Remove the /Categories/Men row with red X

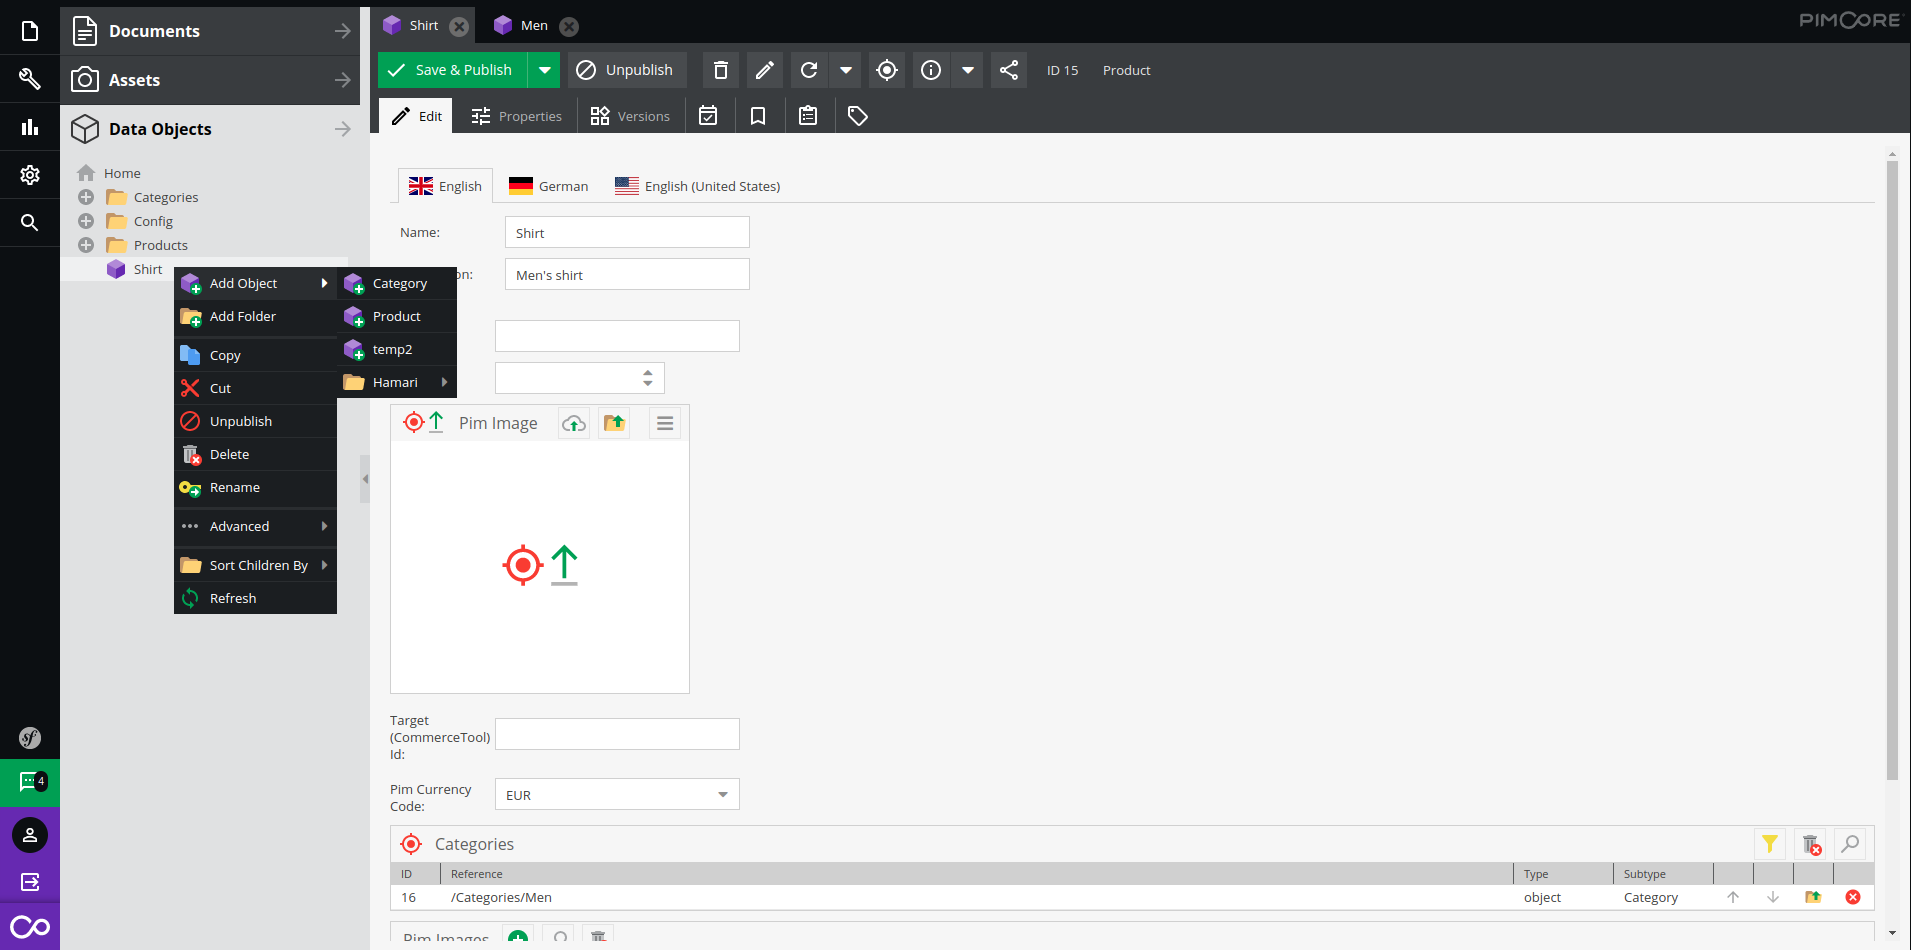[x=1853, y=897]
